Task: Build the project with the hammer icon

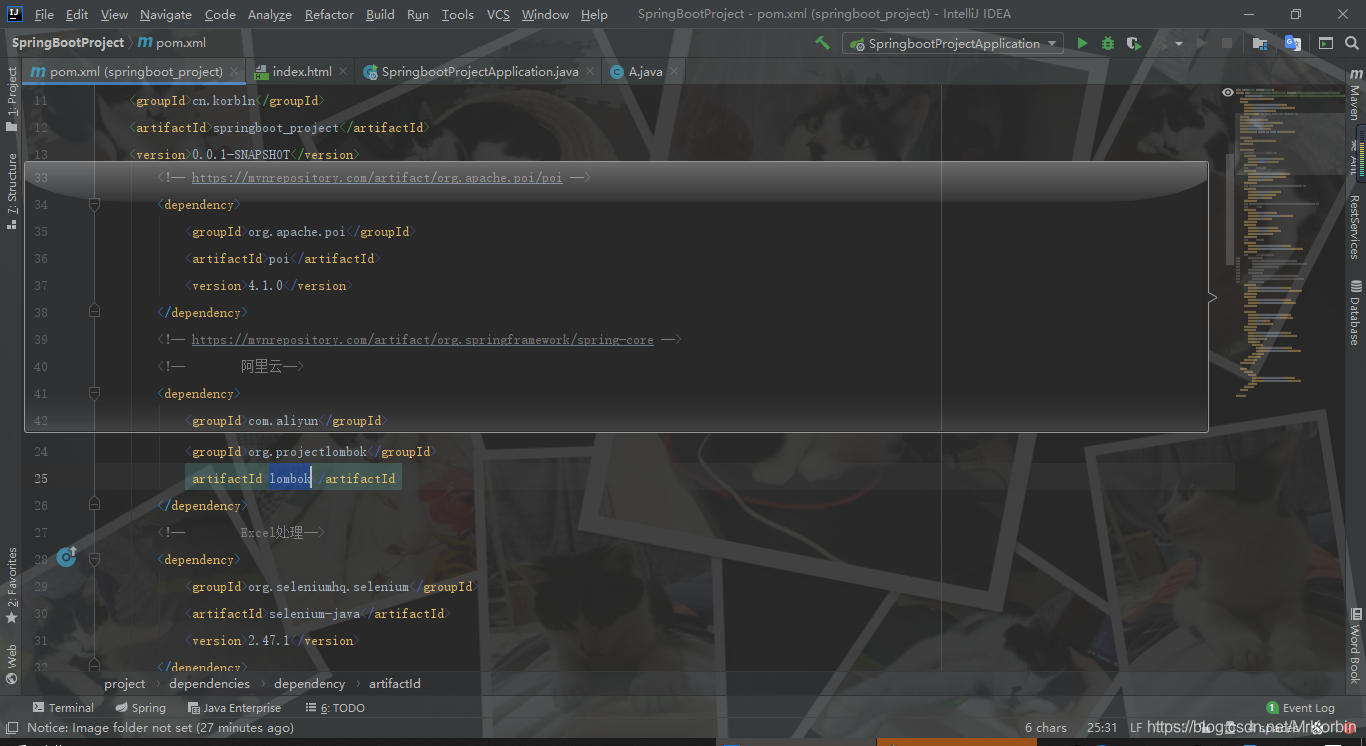Action: [x=822, y=43]
